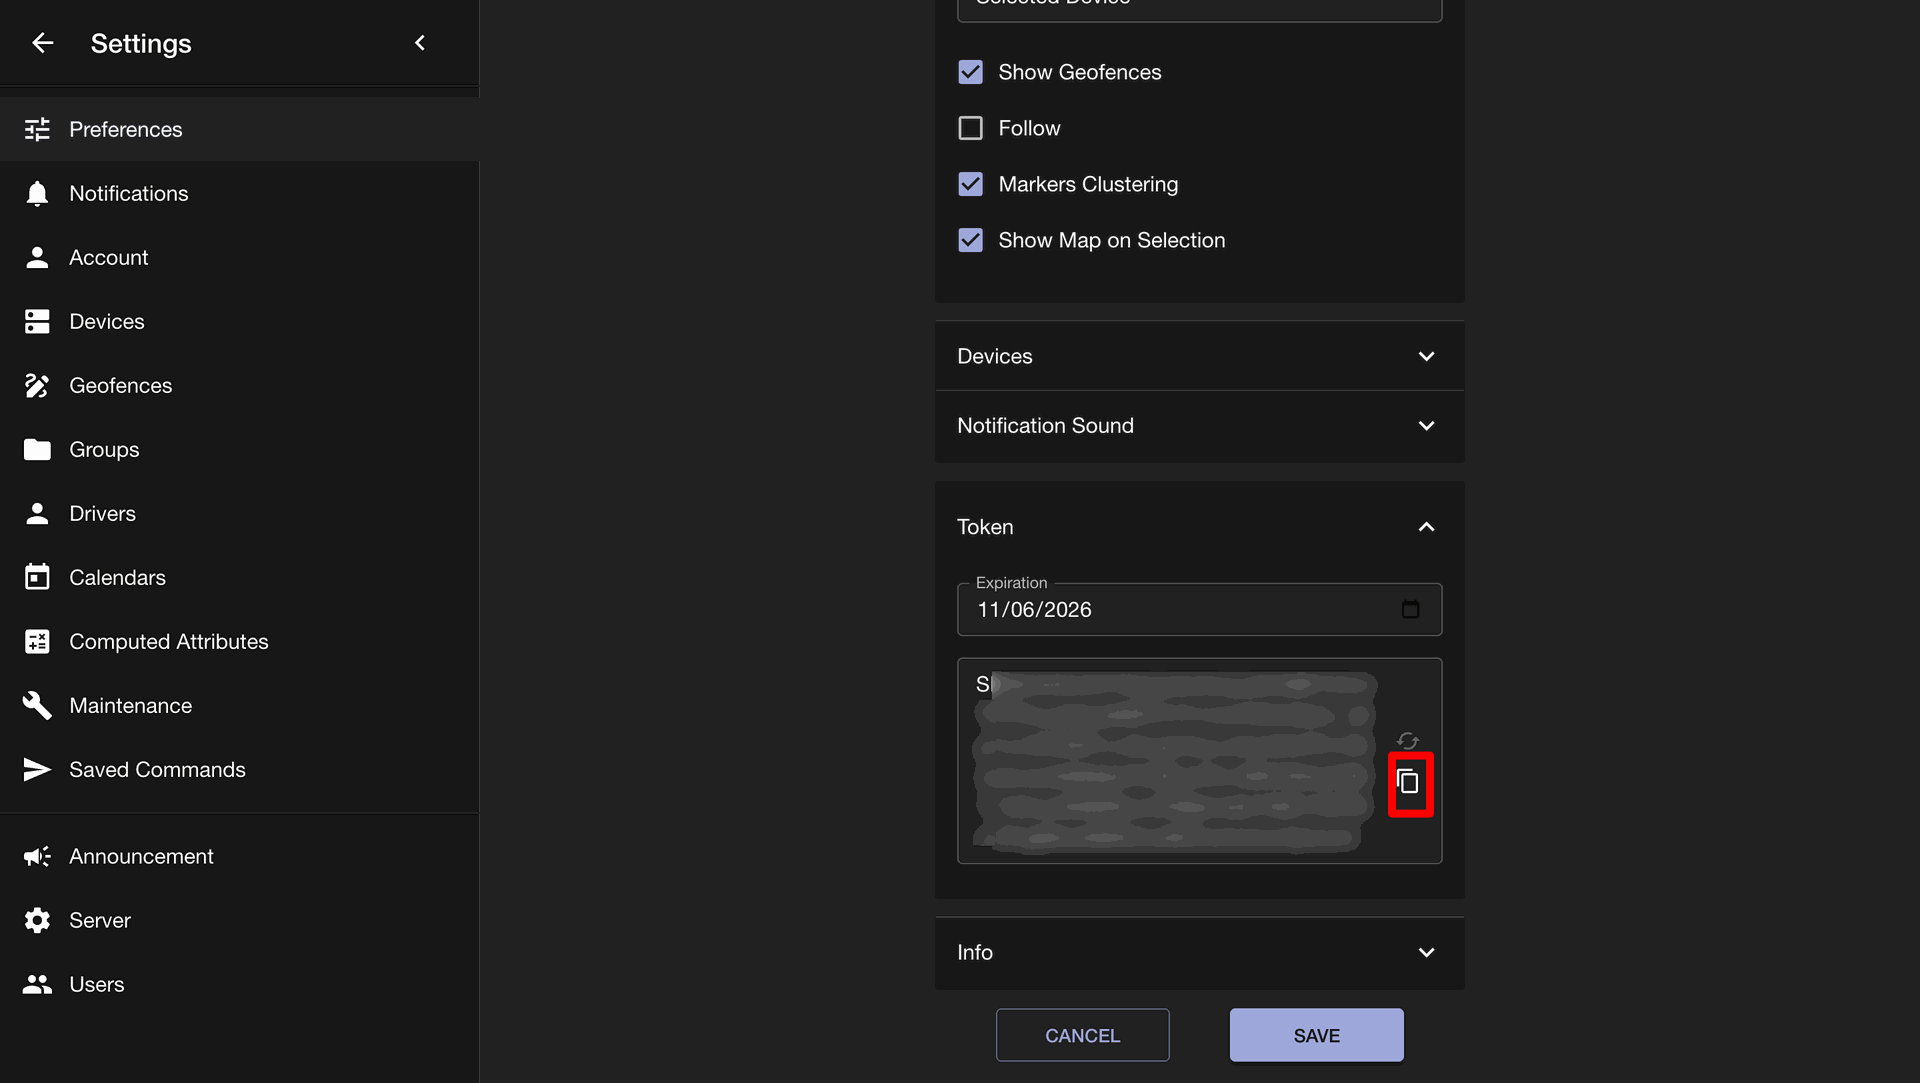
Task: Open Server settings page
Action: point(239,920)
